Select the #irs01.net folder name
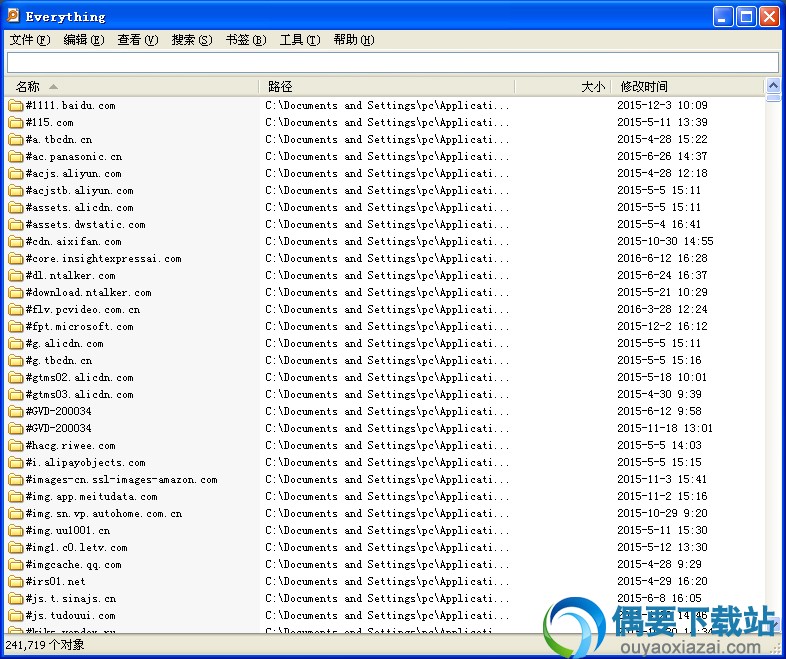786x659 pixels. pos(55,582)
